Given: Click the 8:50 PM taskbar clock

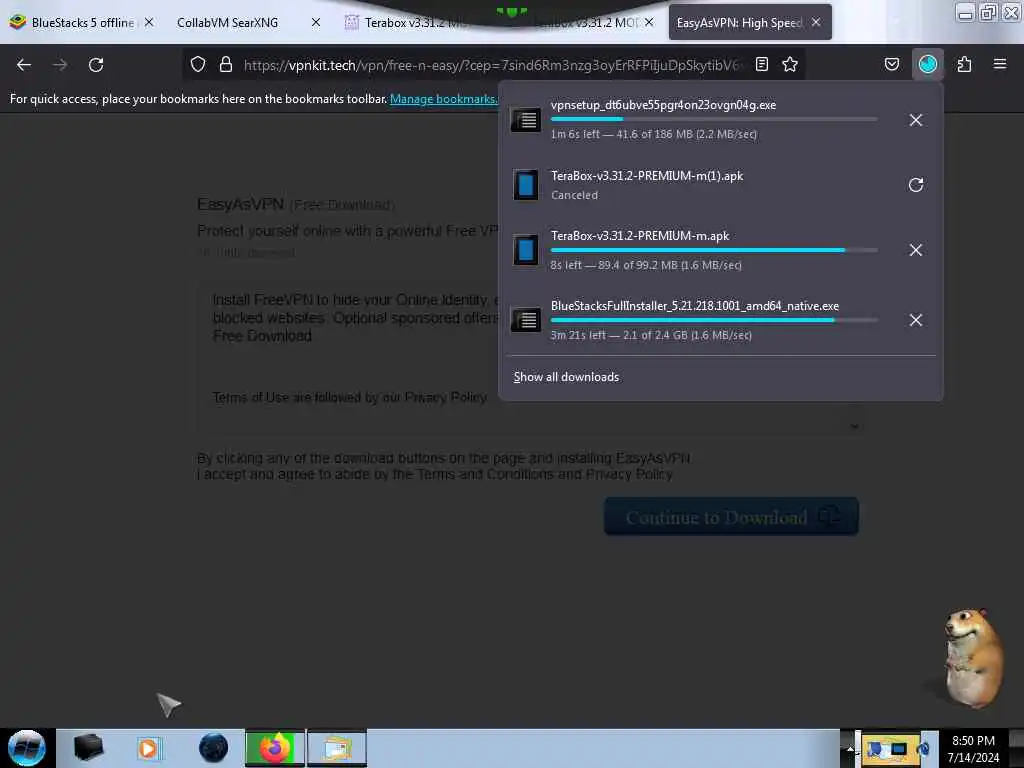Looking at the screenshot, I should tap(973, 749).
